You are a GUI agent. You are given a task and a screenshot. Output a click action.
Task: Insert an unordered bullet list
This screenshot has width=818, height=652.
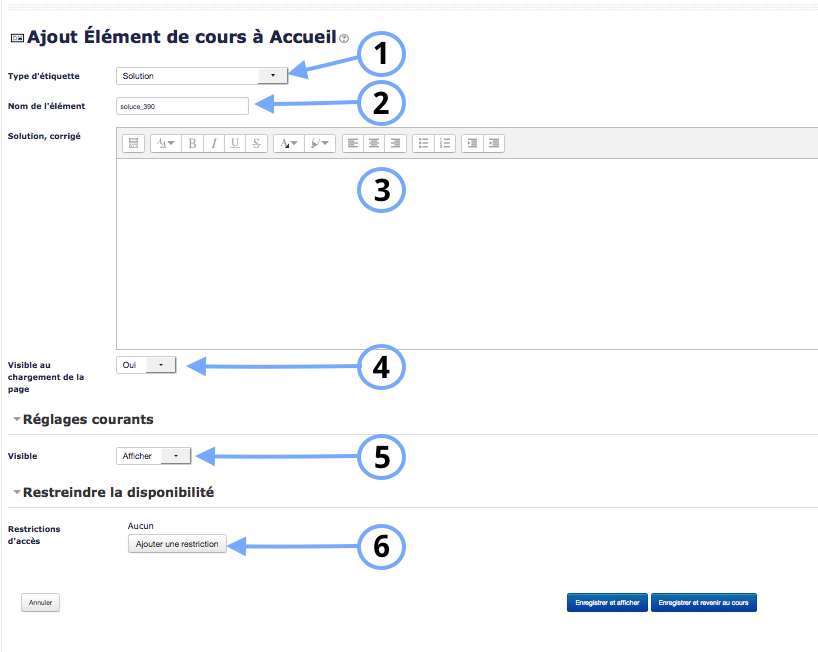424,144
